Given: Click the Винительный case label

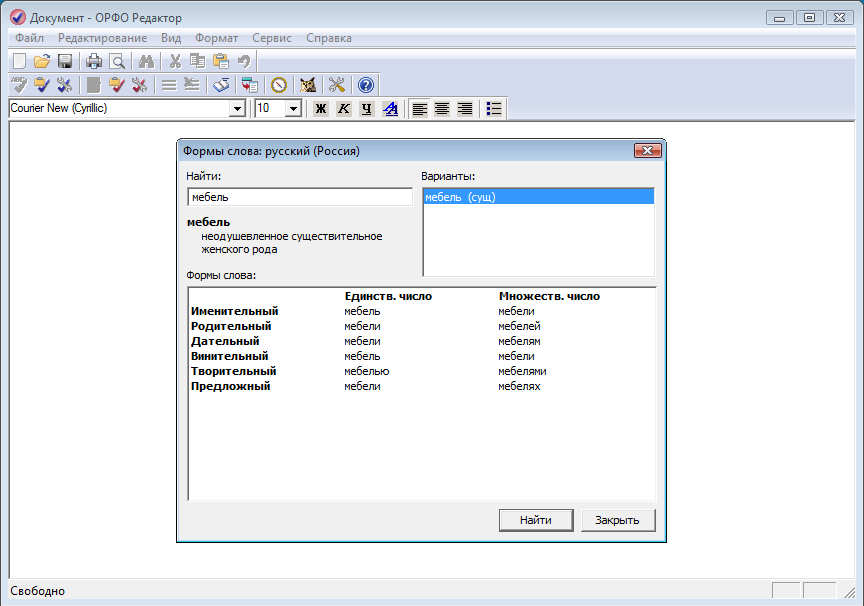Looking at the screenshot, I should (x=229, y=356).
